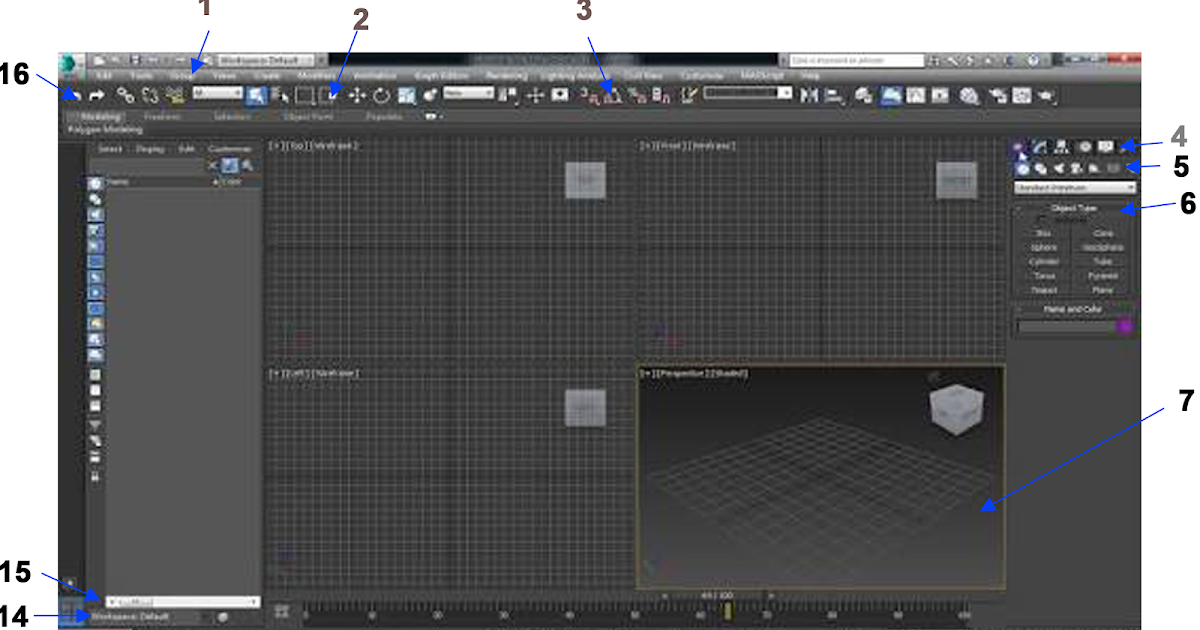This screenshot has width=1200, height=630.
Task: Open the Help menu
Action: (x=809, y=76)
